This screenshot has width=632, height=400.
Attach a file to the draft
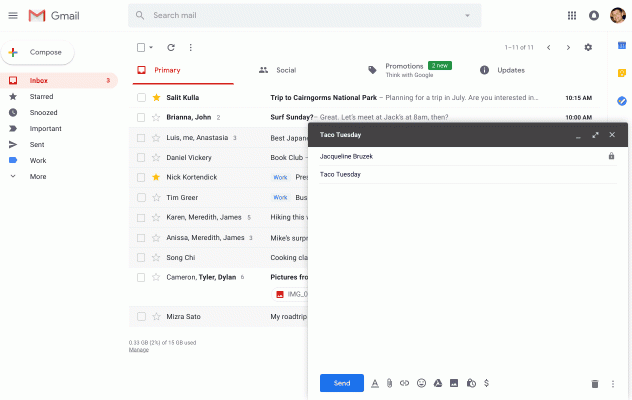click(x=389, y=383)
